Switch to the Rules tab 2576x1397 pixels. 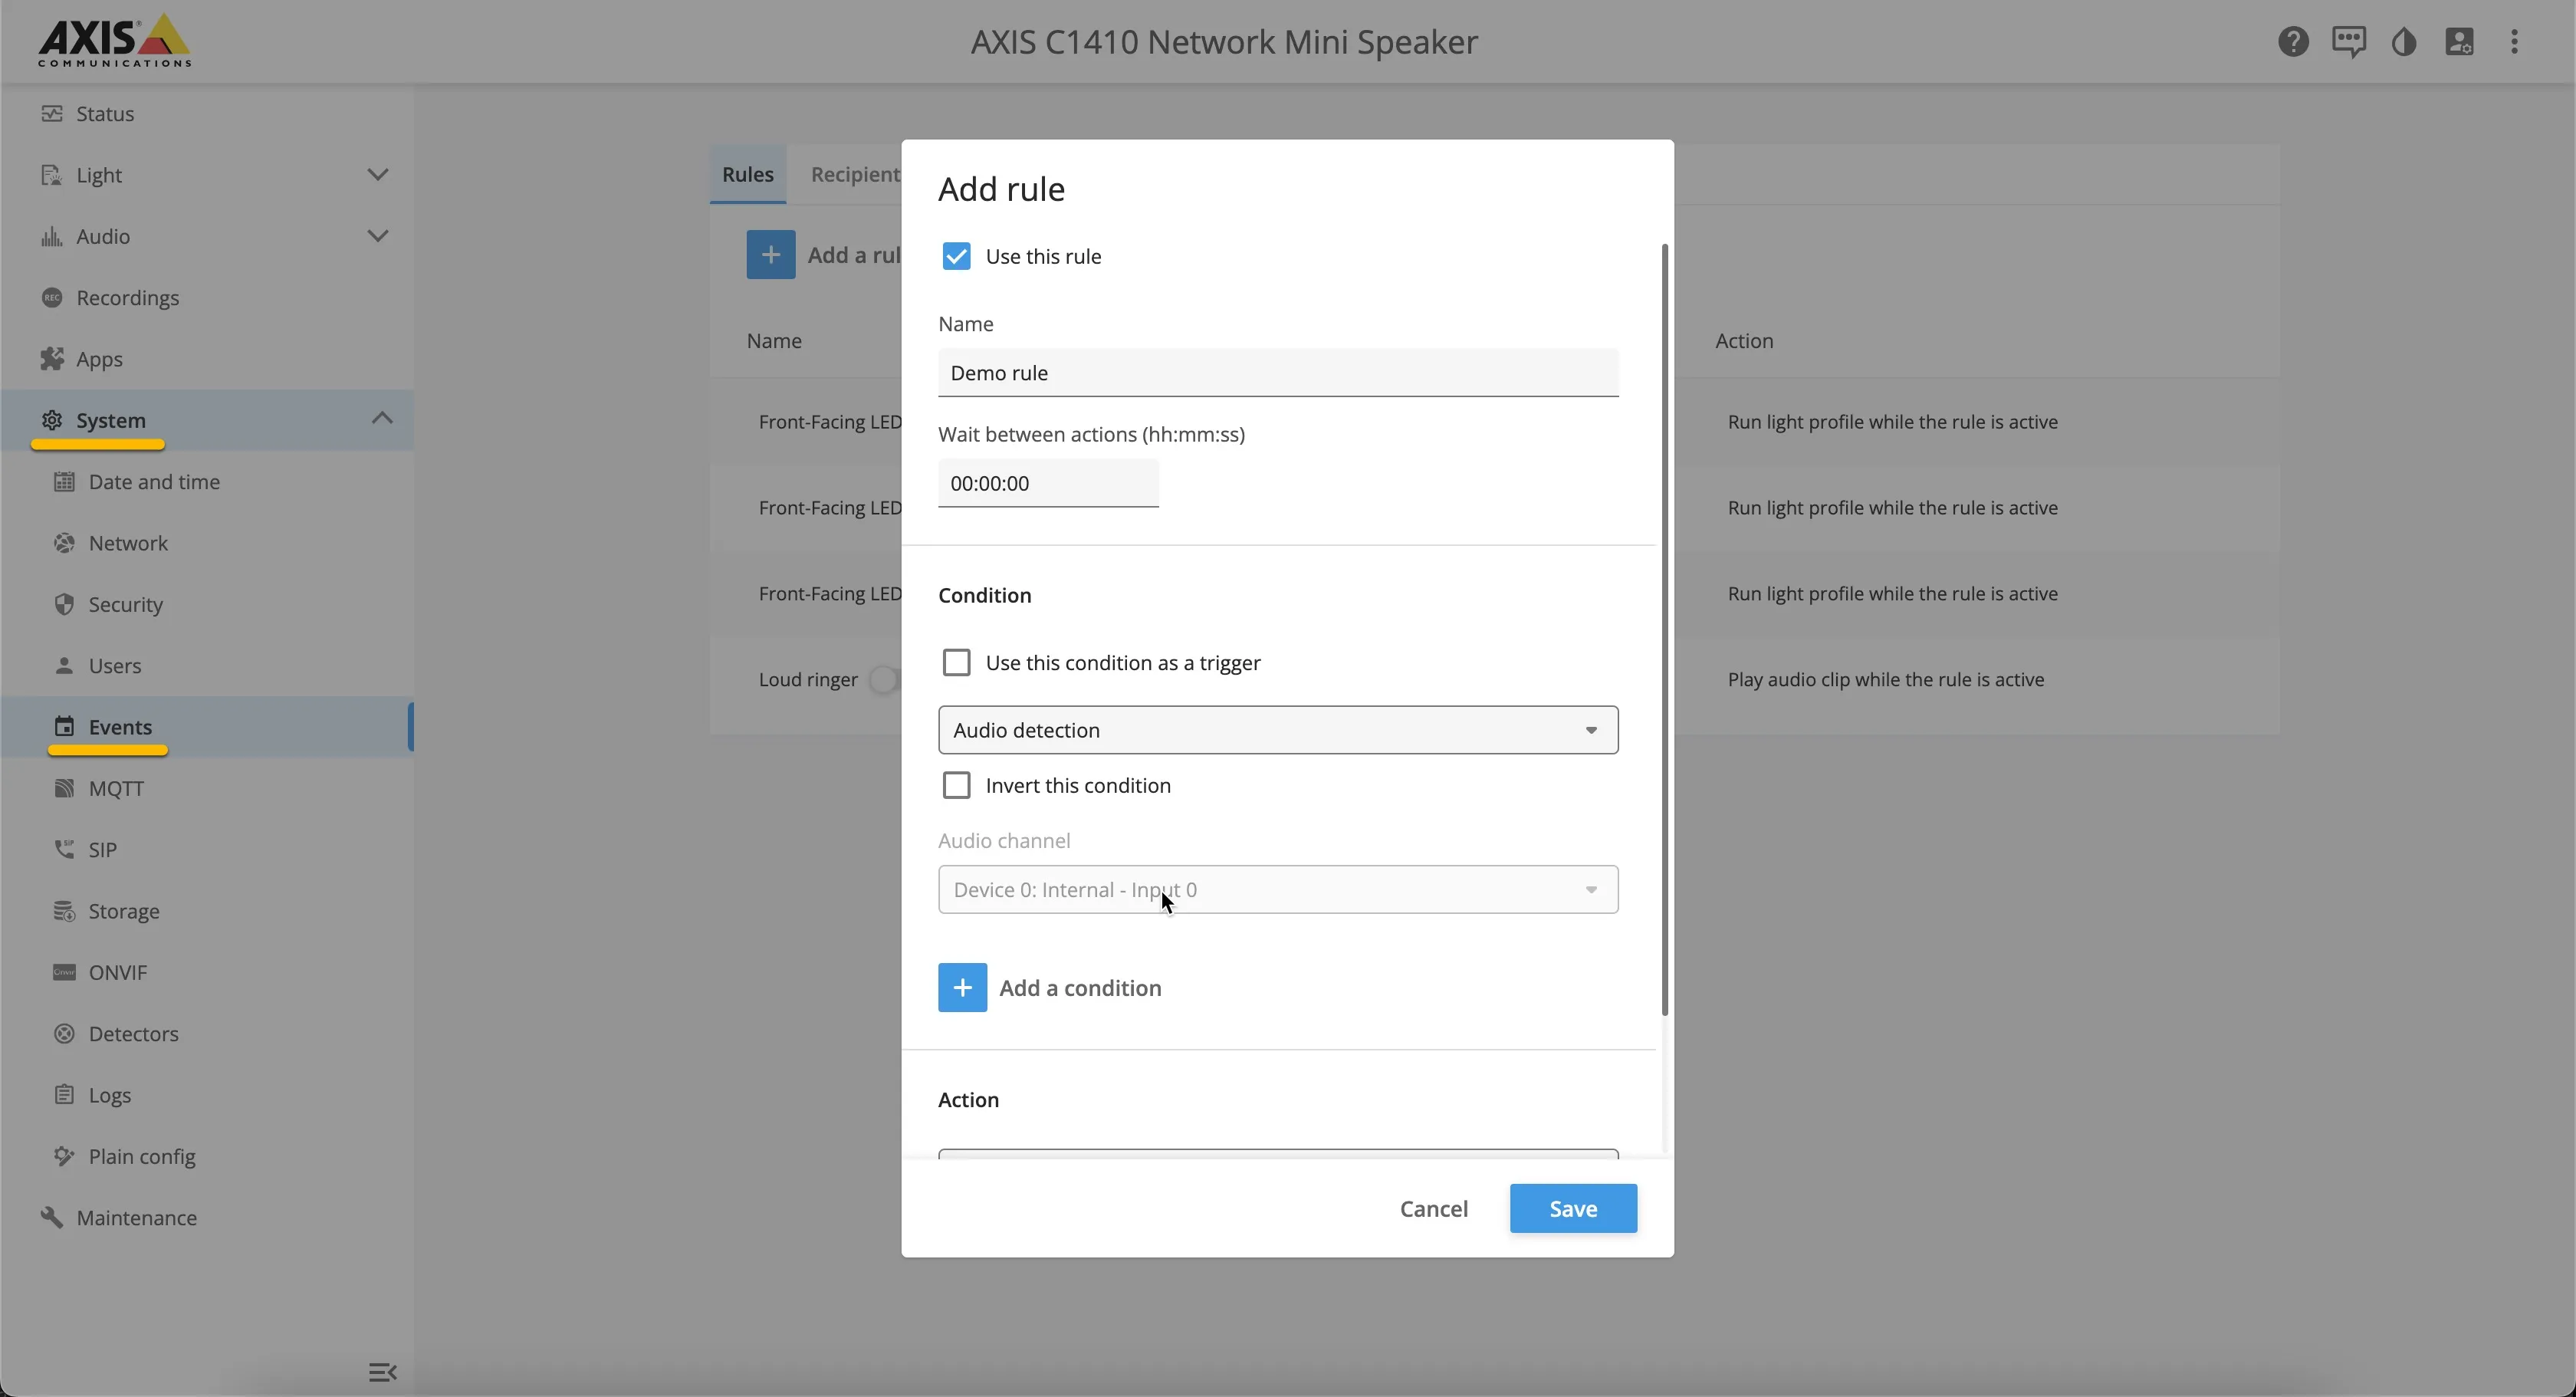click(748, 175)
